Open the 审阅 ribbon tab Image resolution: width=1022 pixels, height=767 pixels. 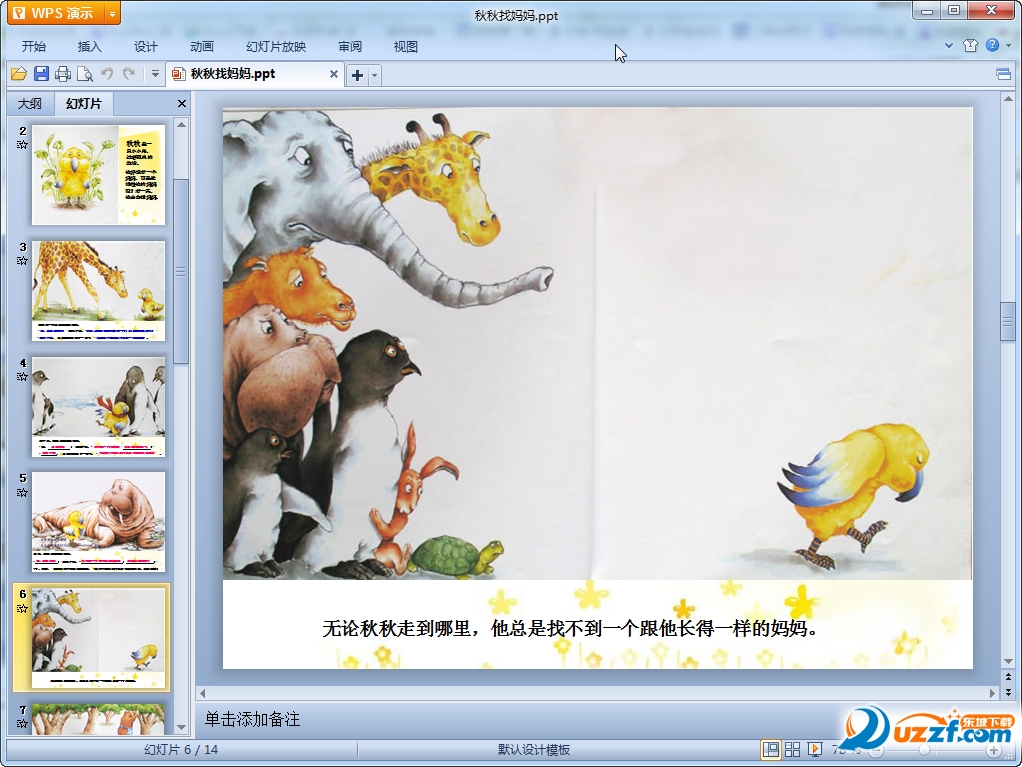pos(350,46)
